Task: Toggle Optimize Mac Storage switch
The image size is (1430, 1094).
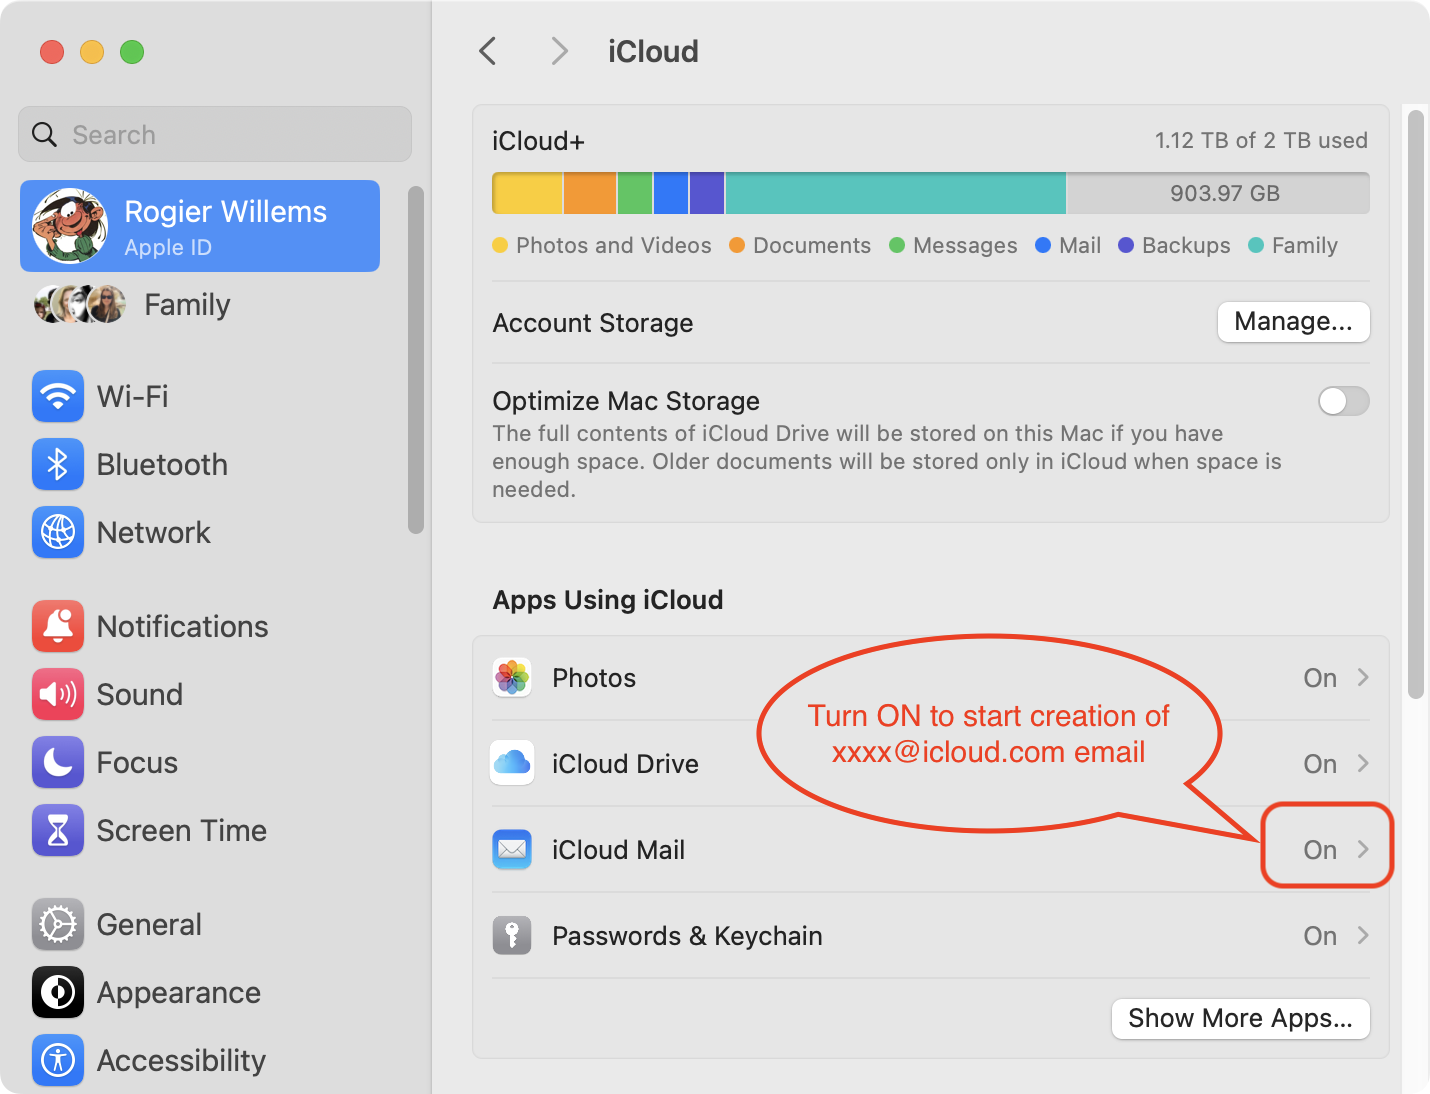Action: pyautogui.click(x=1343, y=401)
